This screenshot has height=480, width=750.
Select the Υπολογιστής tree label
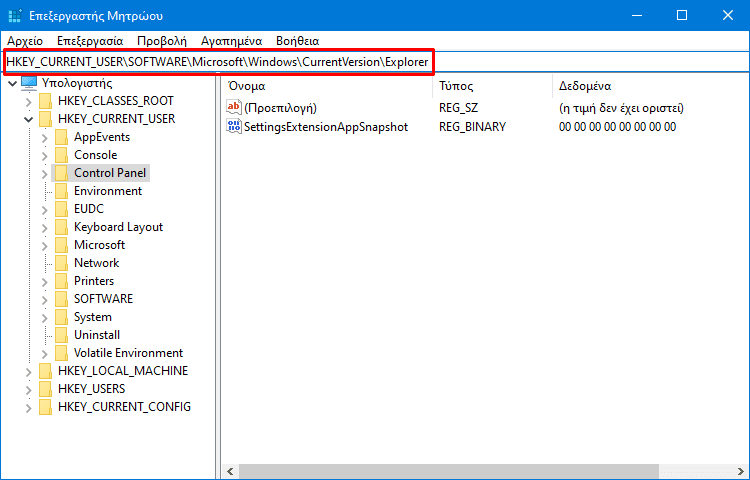click(77, 84)
